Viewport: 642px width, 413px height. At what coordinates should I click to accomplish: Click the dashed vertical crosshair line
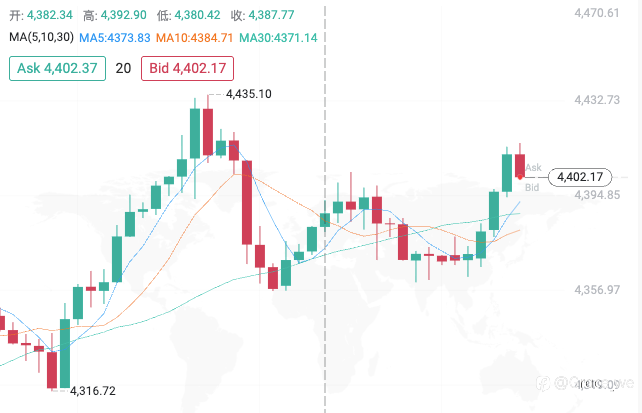click(x=325, y=210)
